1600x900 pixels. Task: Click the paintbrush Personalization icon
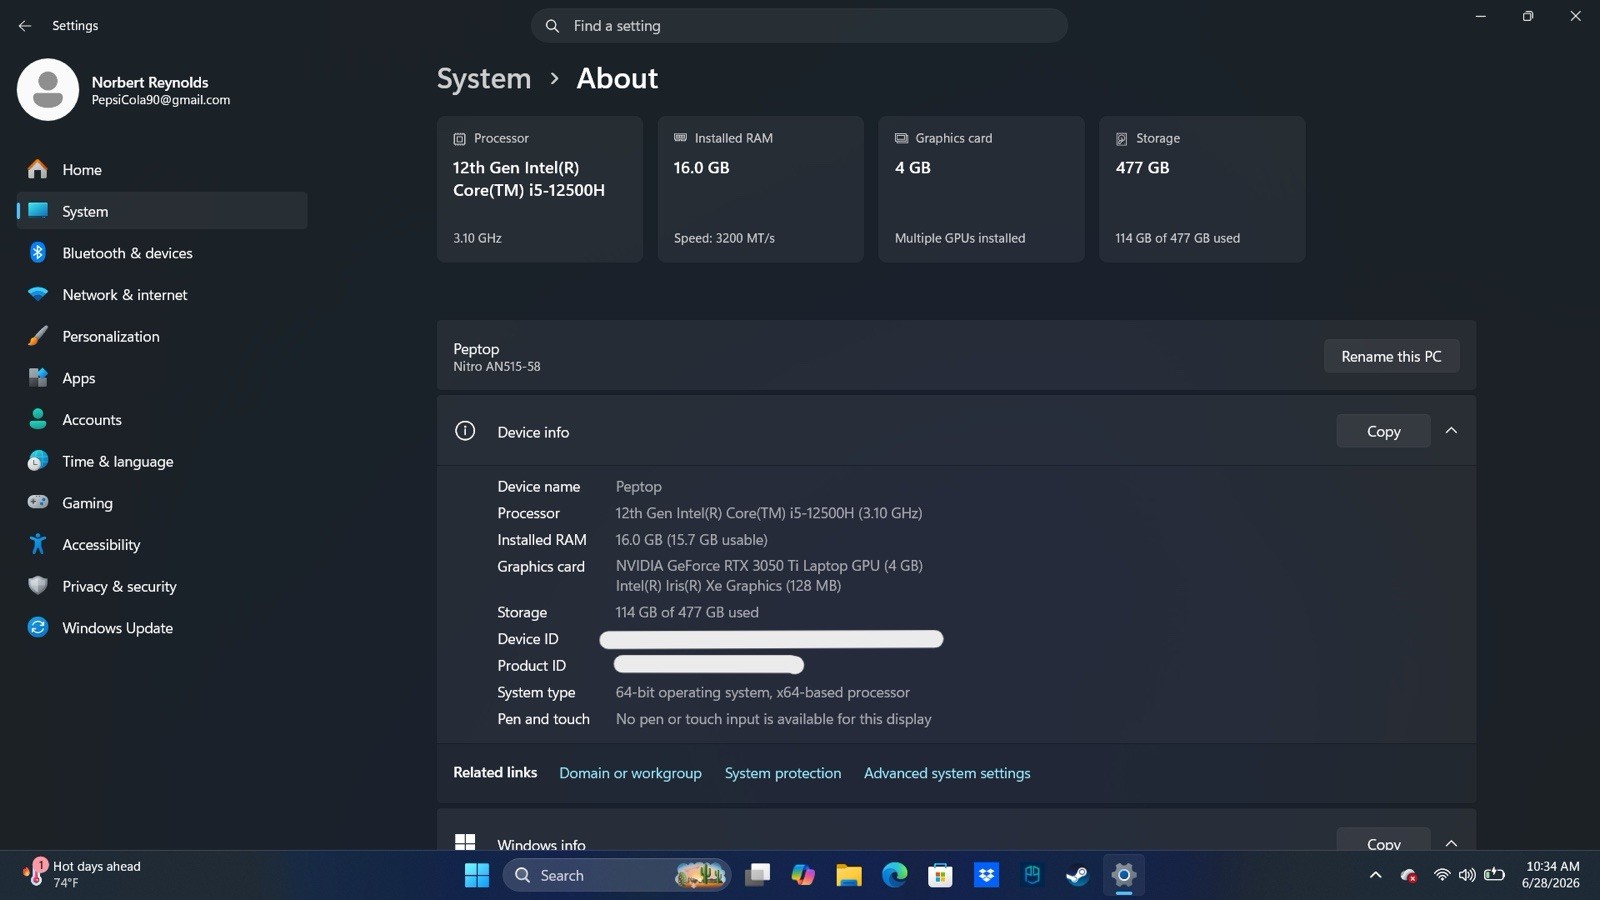pos(38,336)
